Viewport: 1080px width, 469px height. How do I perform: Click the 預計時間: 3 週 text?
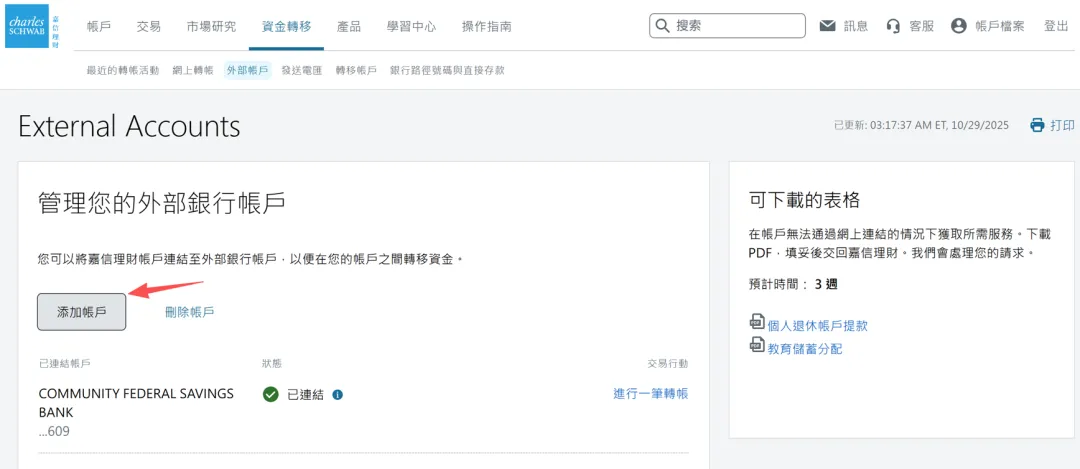(793, 284)
